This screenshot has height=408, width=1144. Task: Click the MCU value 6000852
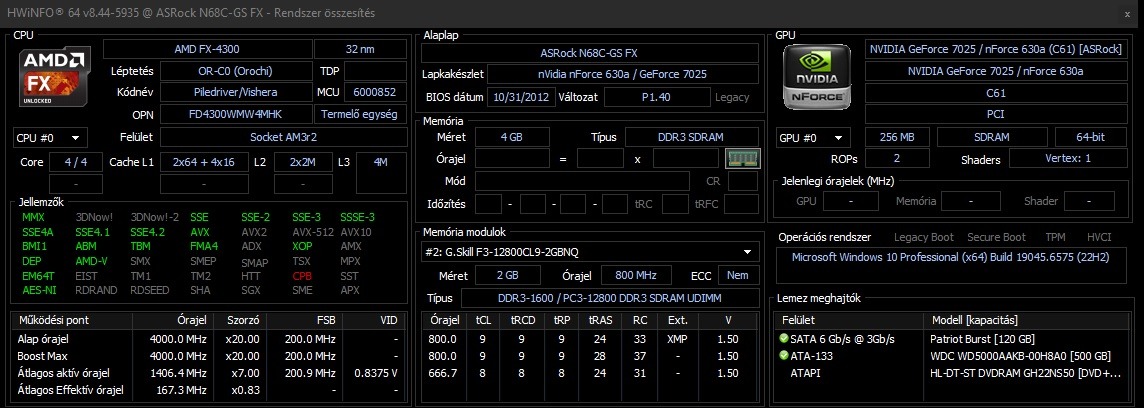point(375,93)
